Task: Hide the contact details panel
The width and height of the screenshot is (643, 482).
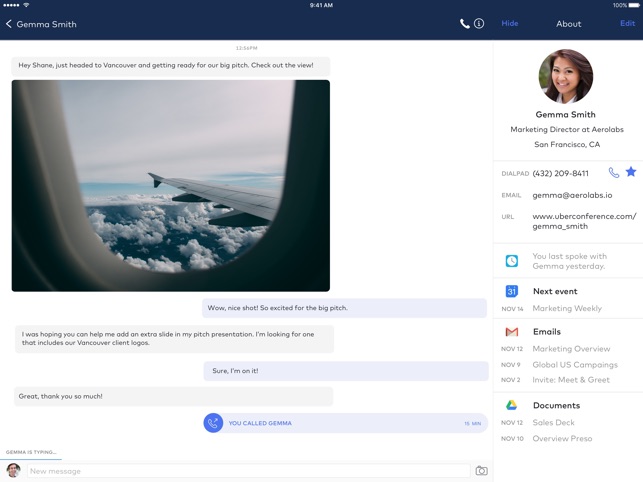Action: coord(510,23)
